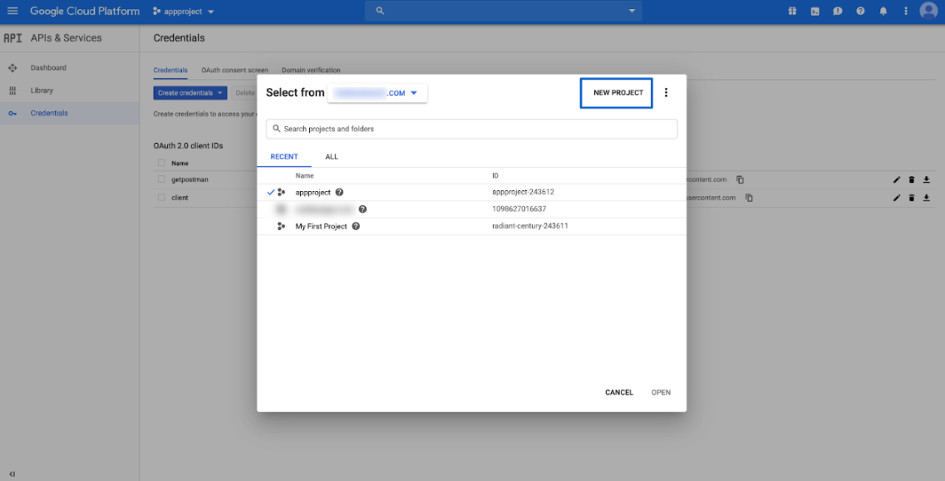The width and height of the screenshot is (945, 481).
Task: Click Credentials key icon in sidebar
Action: click(x=12, y=113)
